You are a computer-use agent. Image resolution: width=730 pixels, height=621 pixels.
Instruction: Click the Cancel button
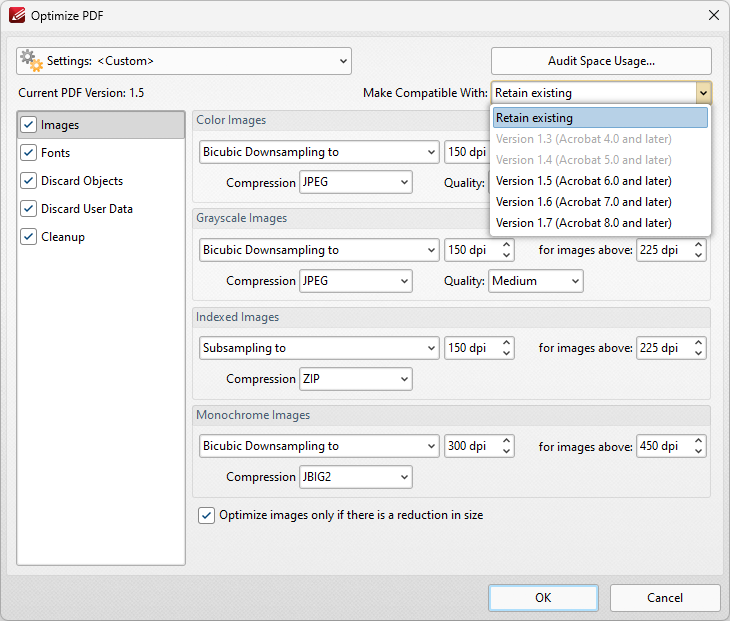coord(665,598)
